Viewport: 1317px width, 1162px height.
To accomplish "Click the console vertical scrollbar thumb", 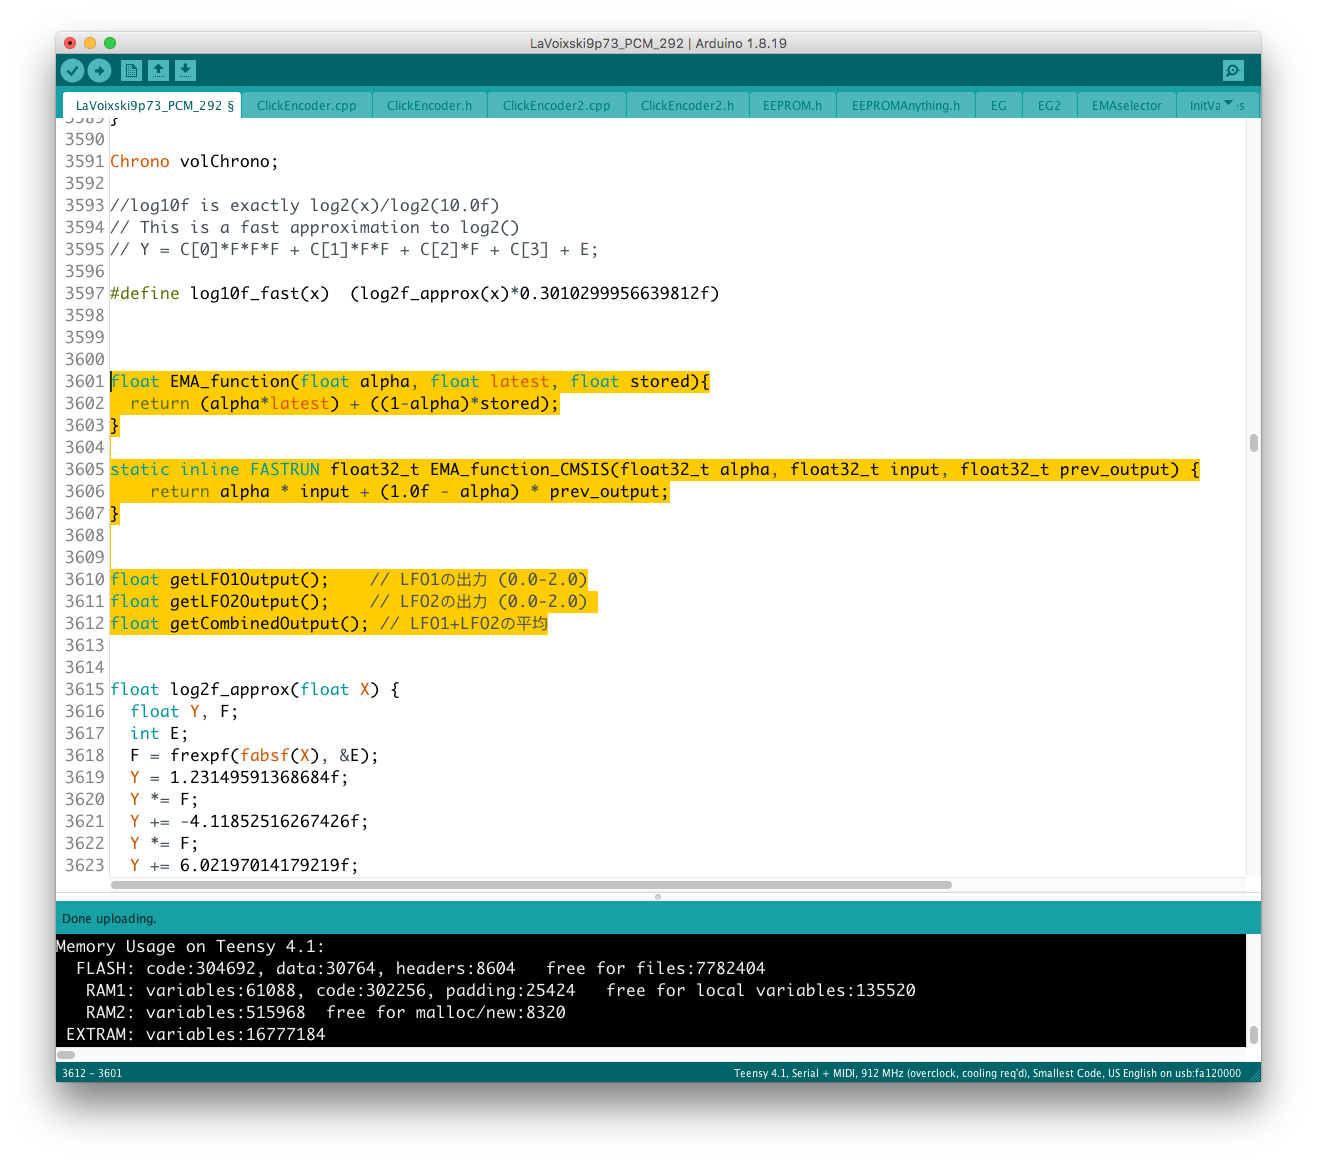I will 1253,1034.
